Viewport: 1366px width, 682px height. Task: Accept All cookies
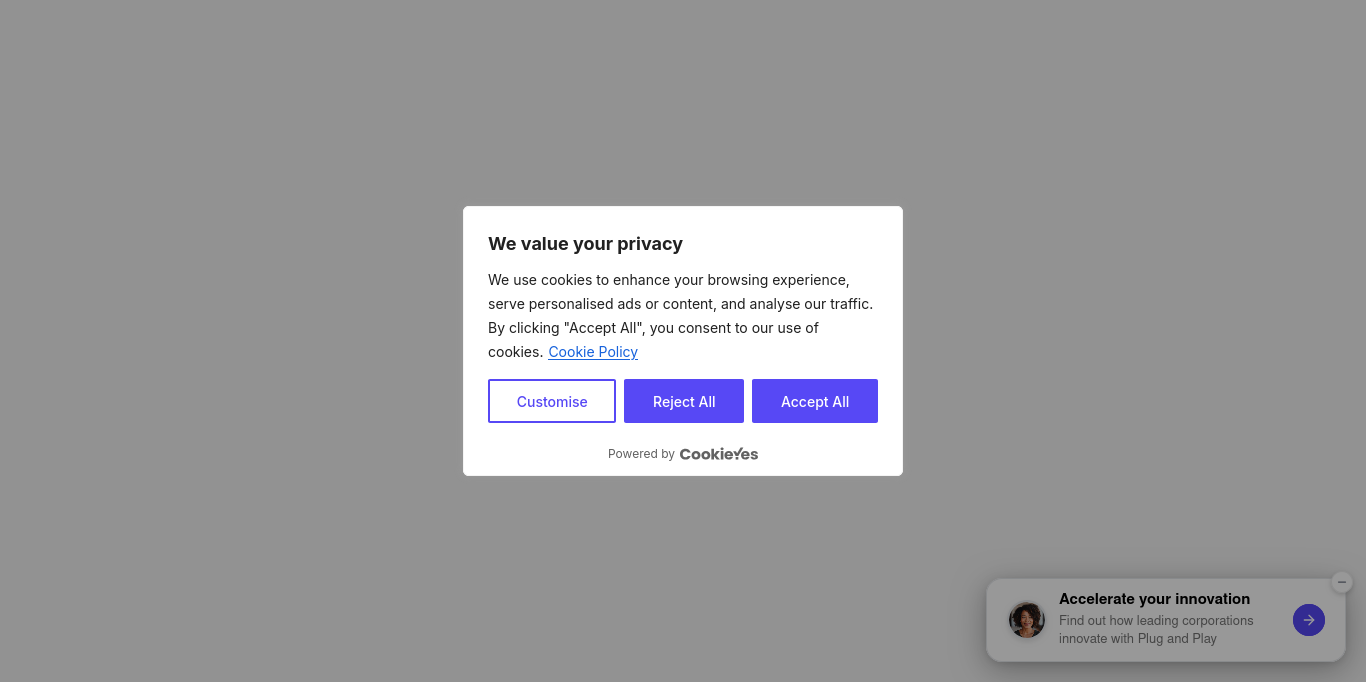tap(815, 401)
